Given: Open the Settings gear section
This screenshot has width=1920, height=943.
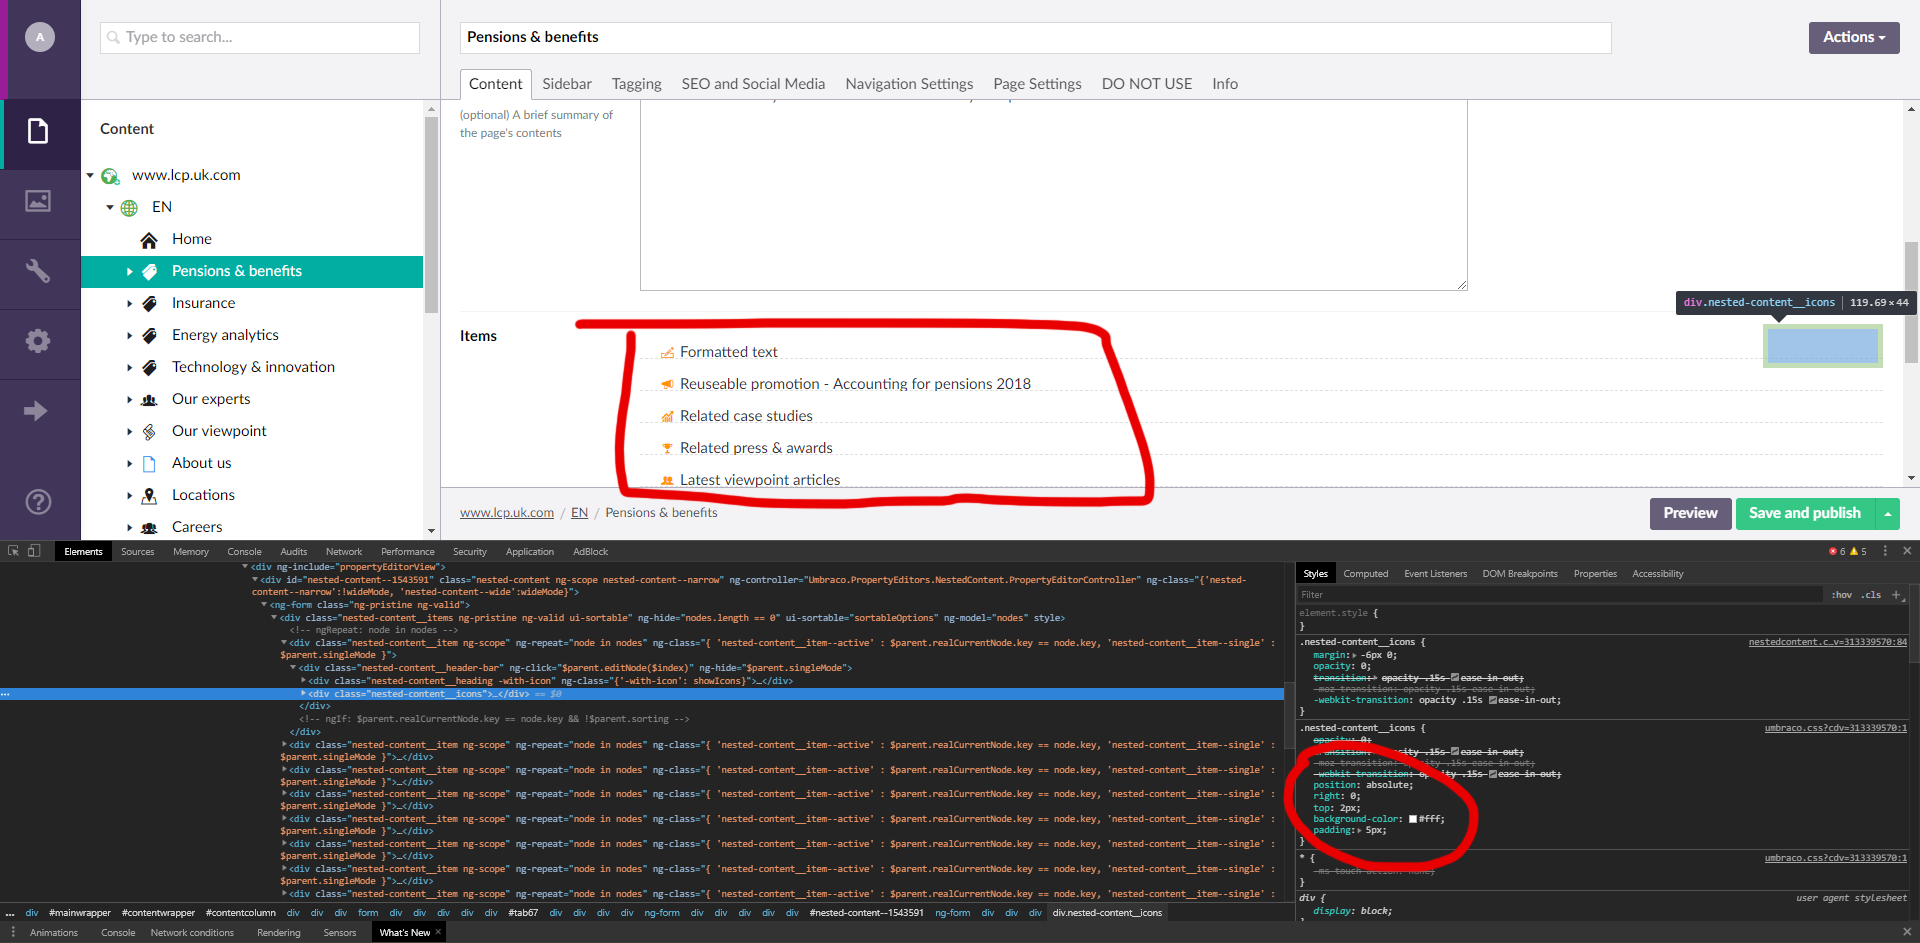Looking at the screenshot, I should [x=38, y=341].
